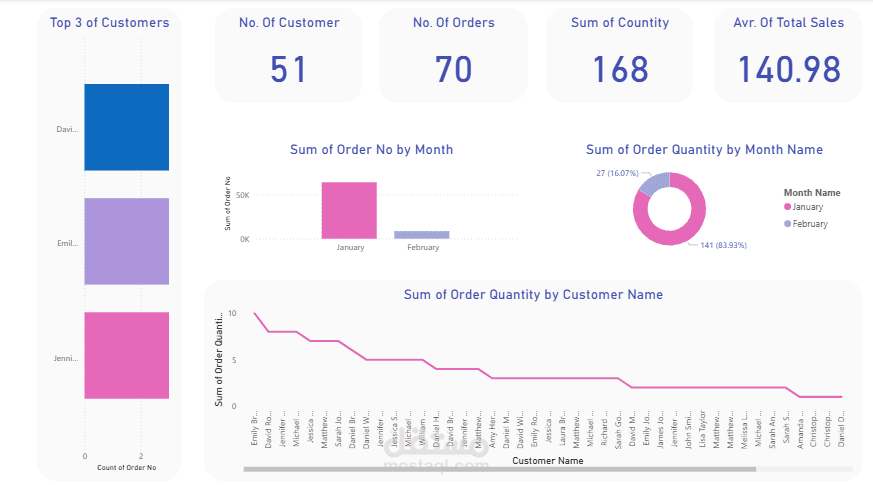Viewport: 873px width, 485px height.
Task: Click the Daniel D... customer axis label
Action: click(x=842, y=429)
